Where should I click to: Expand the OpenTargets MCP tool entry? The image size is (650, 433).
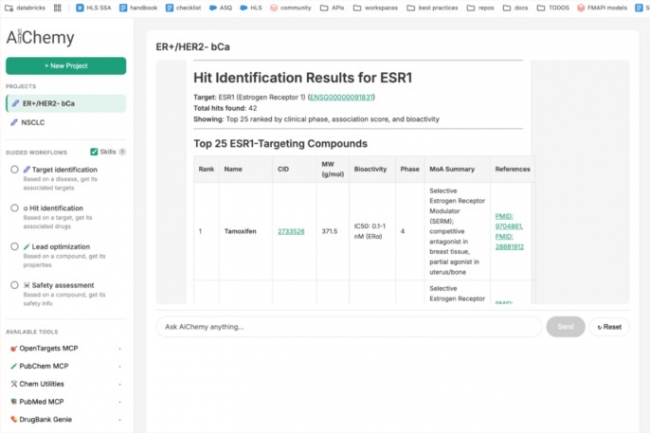tap(120, 348)
